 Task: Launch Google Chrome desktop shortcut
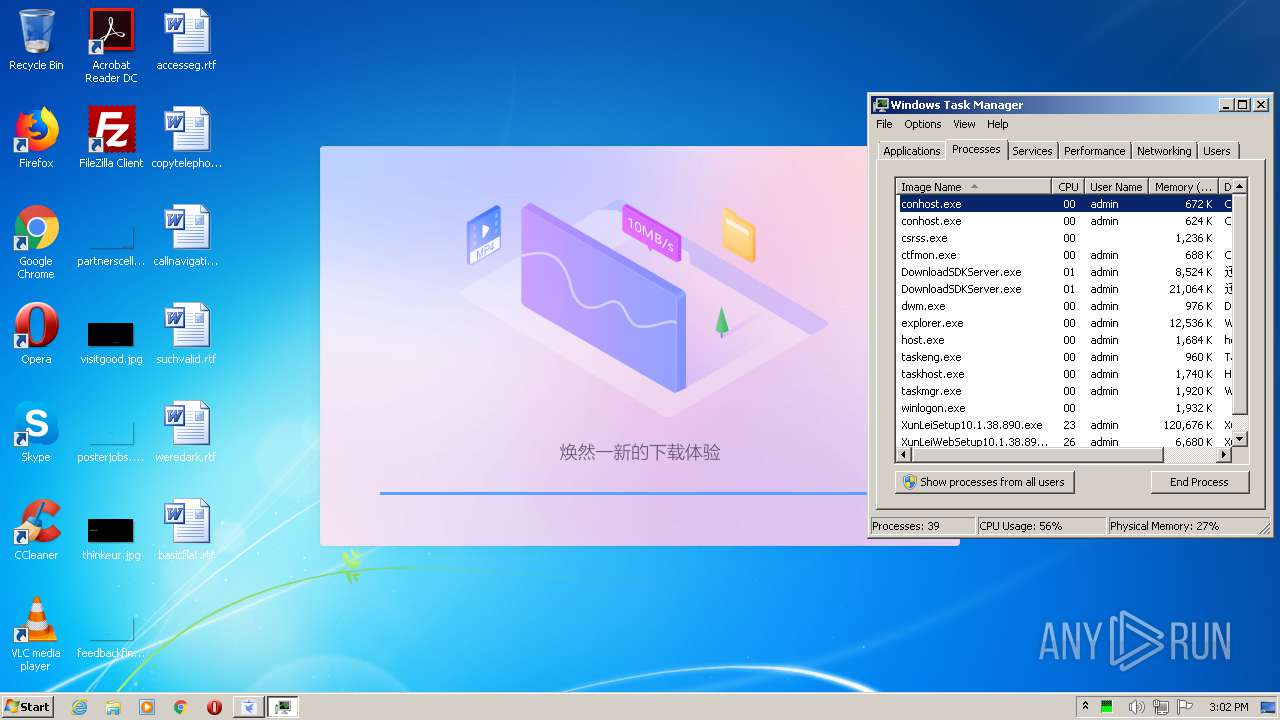tap(36, 242)
